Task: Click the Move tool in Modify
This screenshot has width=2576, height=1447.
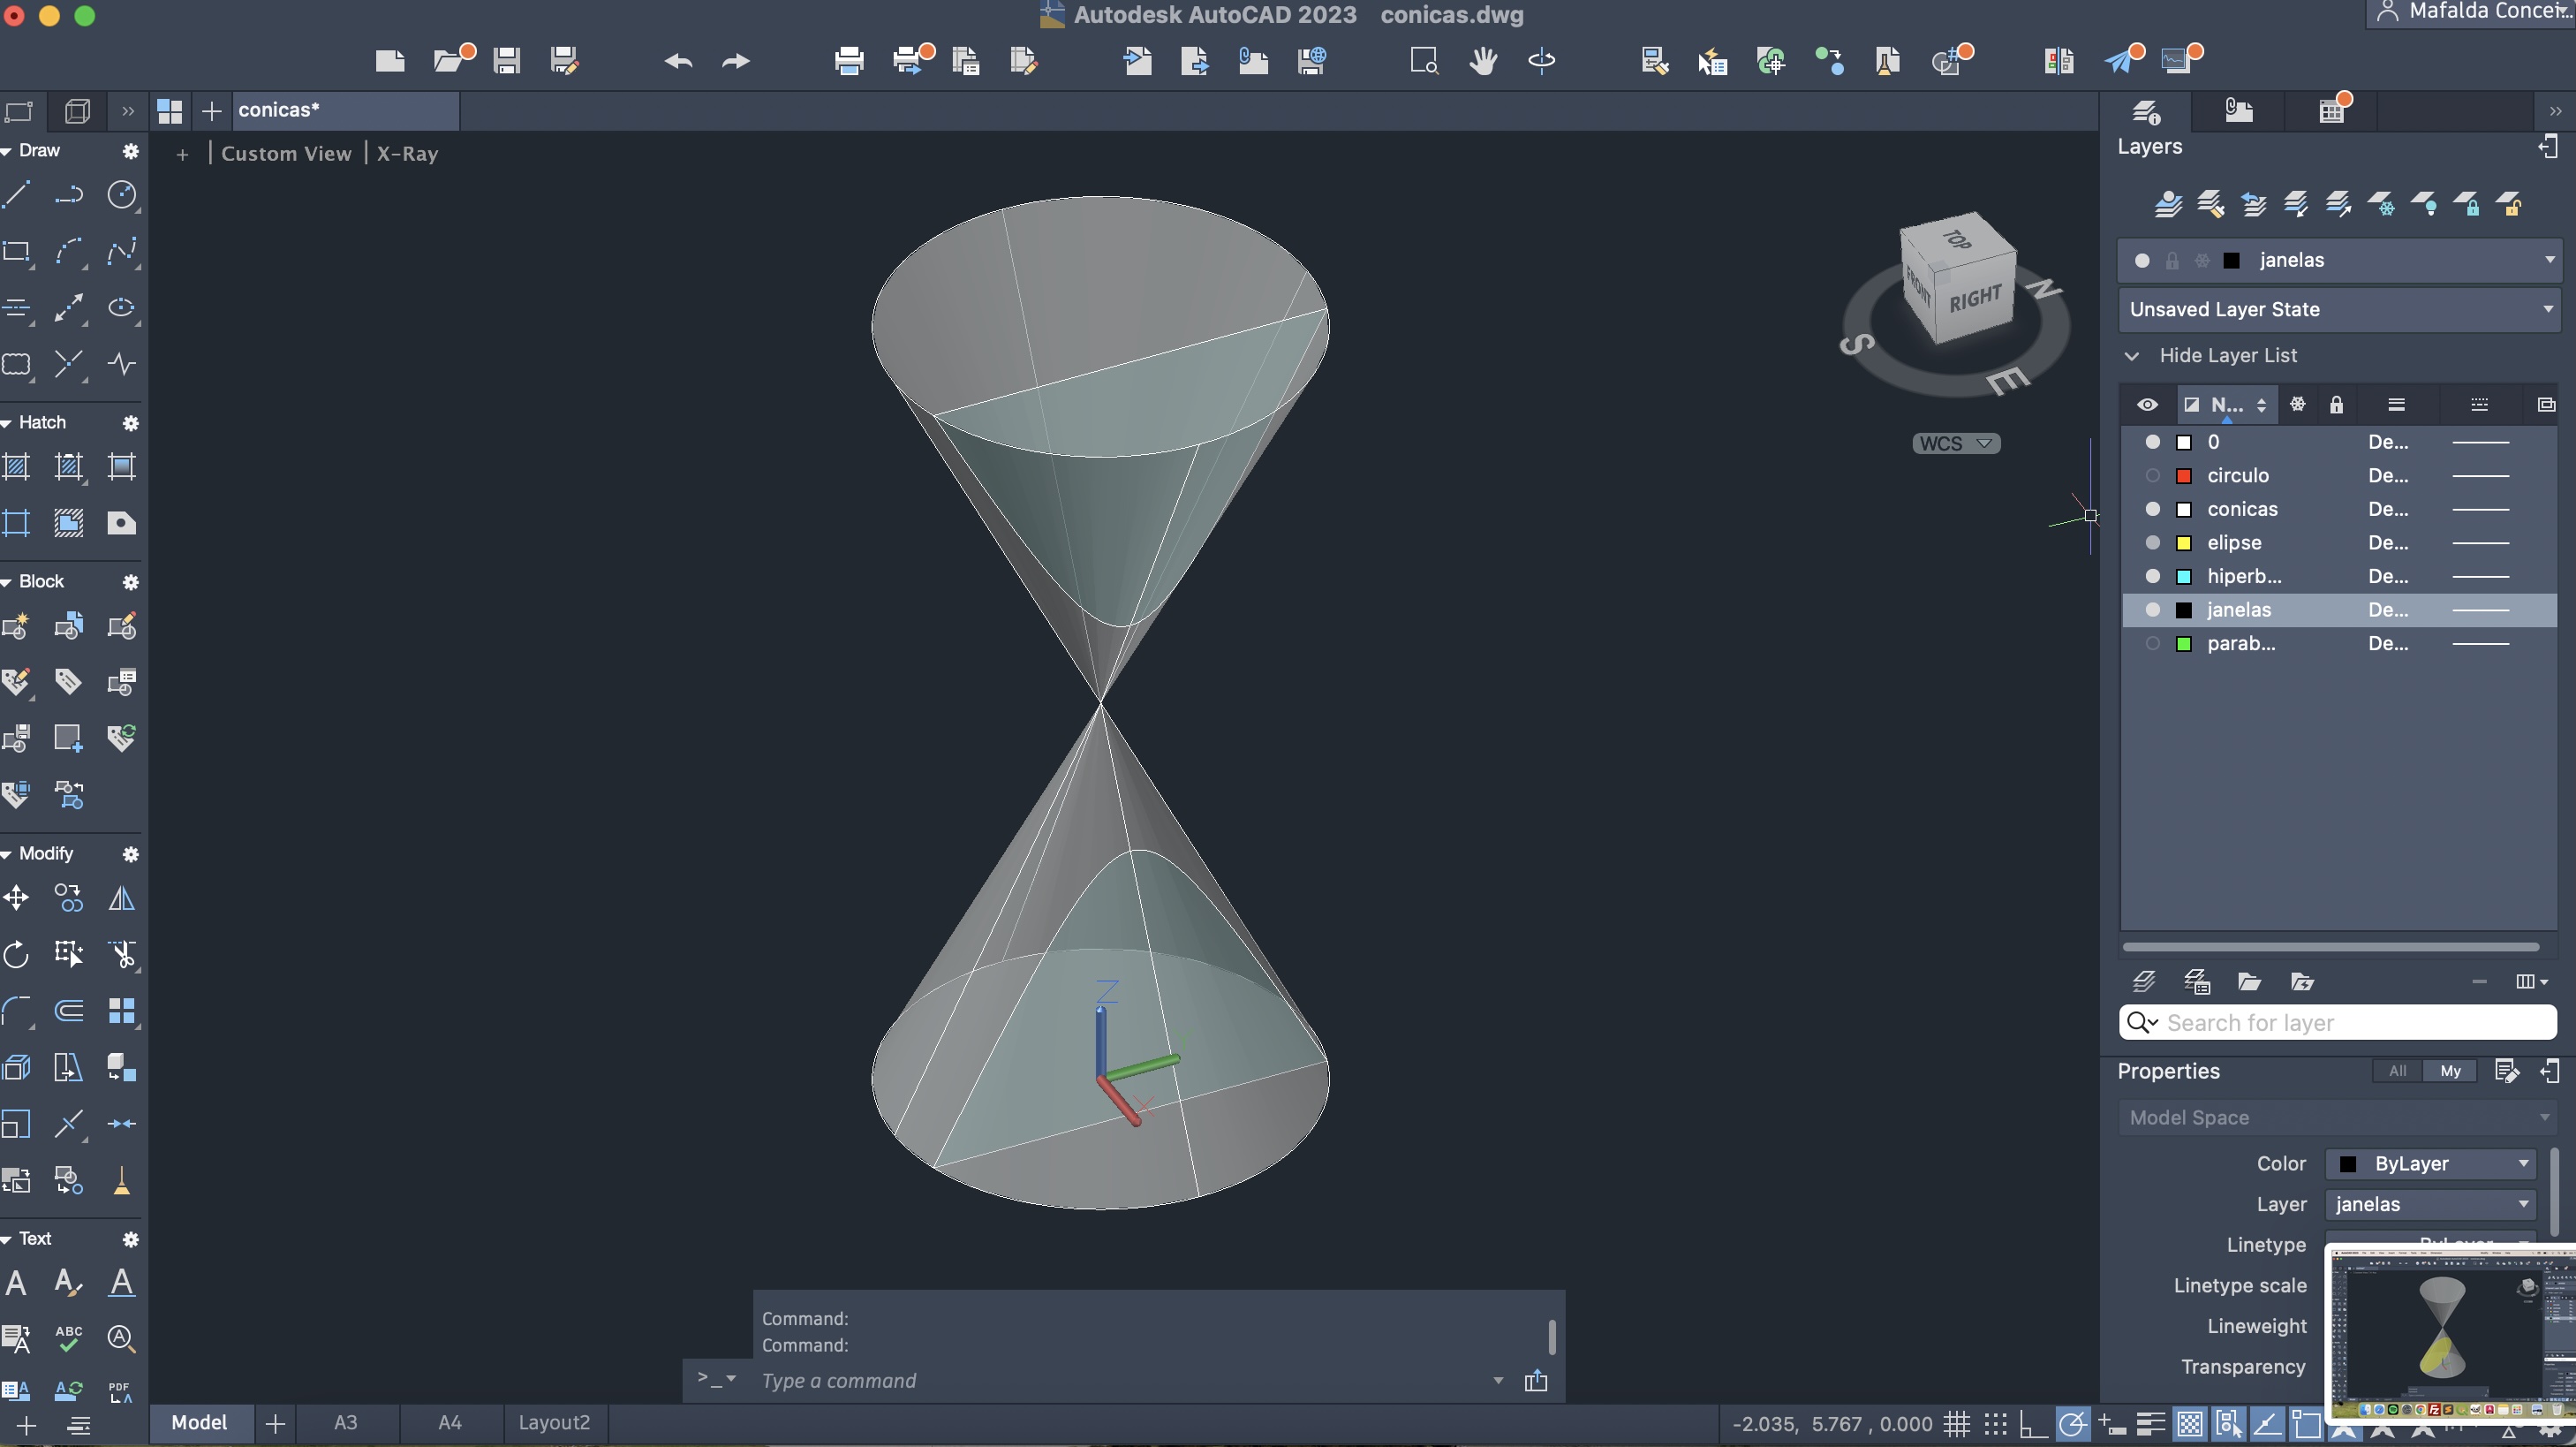Action: [x=17, y=898]
